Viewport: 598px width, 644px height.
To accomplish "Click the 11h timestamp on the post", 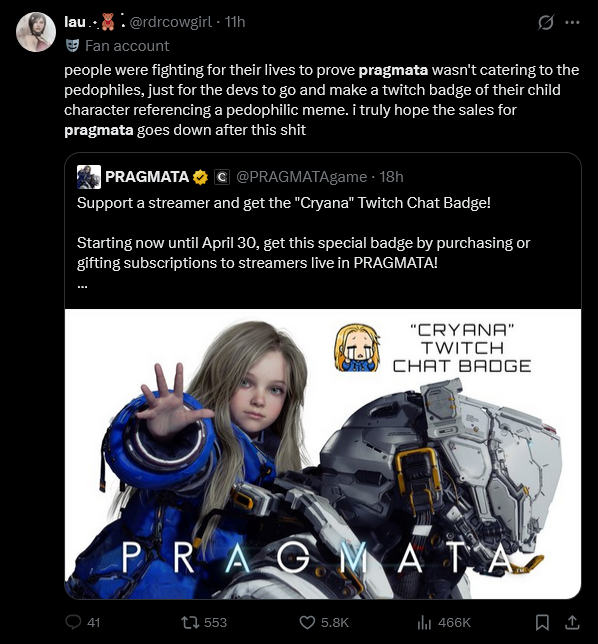I will [235, 22].
